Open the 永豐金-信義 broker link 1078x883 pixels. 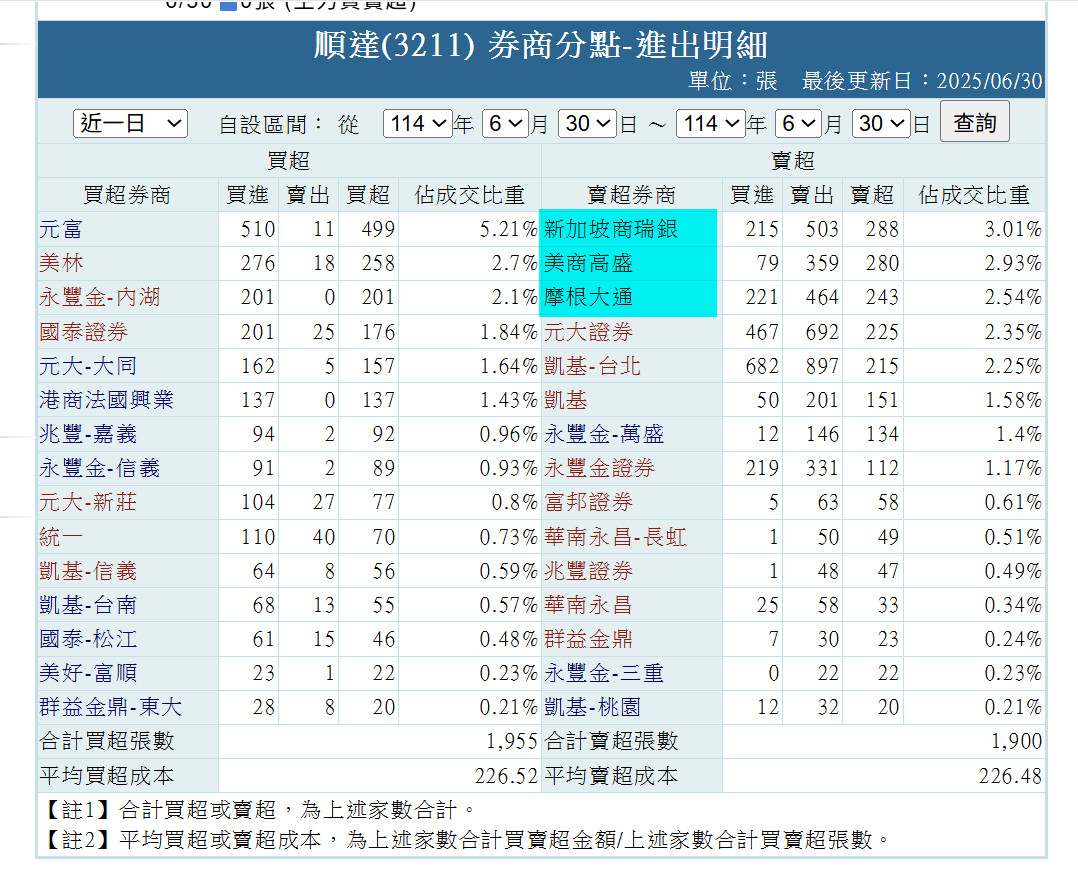(x=100, y=468)
